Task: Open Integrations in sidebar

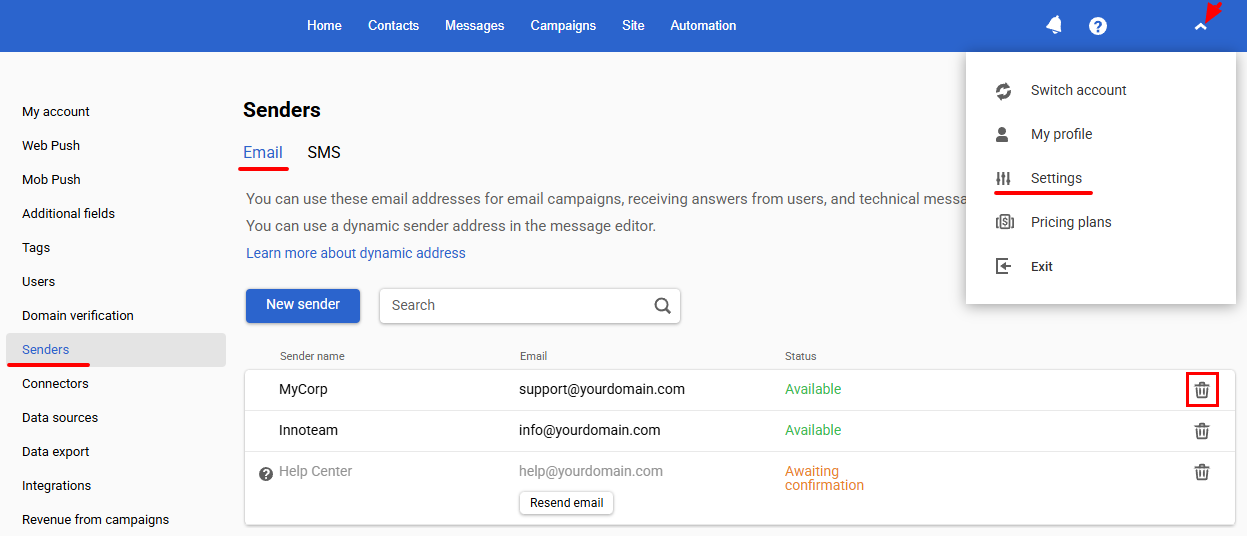Action: click(57, 486)
